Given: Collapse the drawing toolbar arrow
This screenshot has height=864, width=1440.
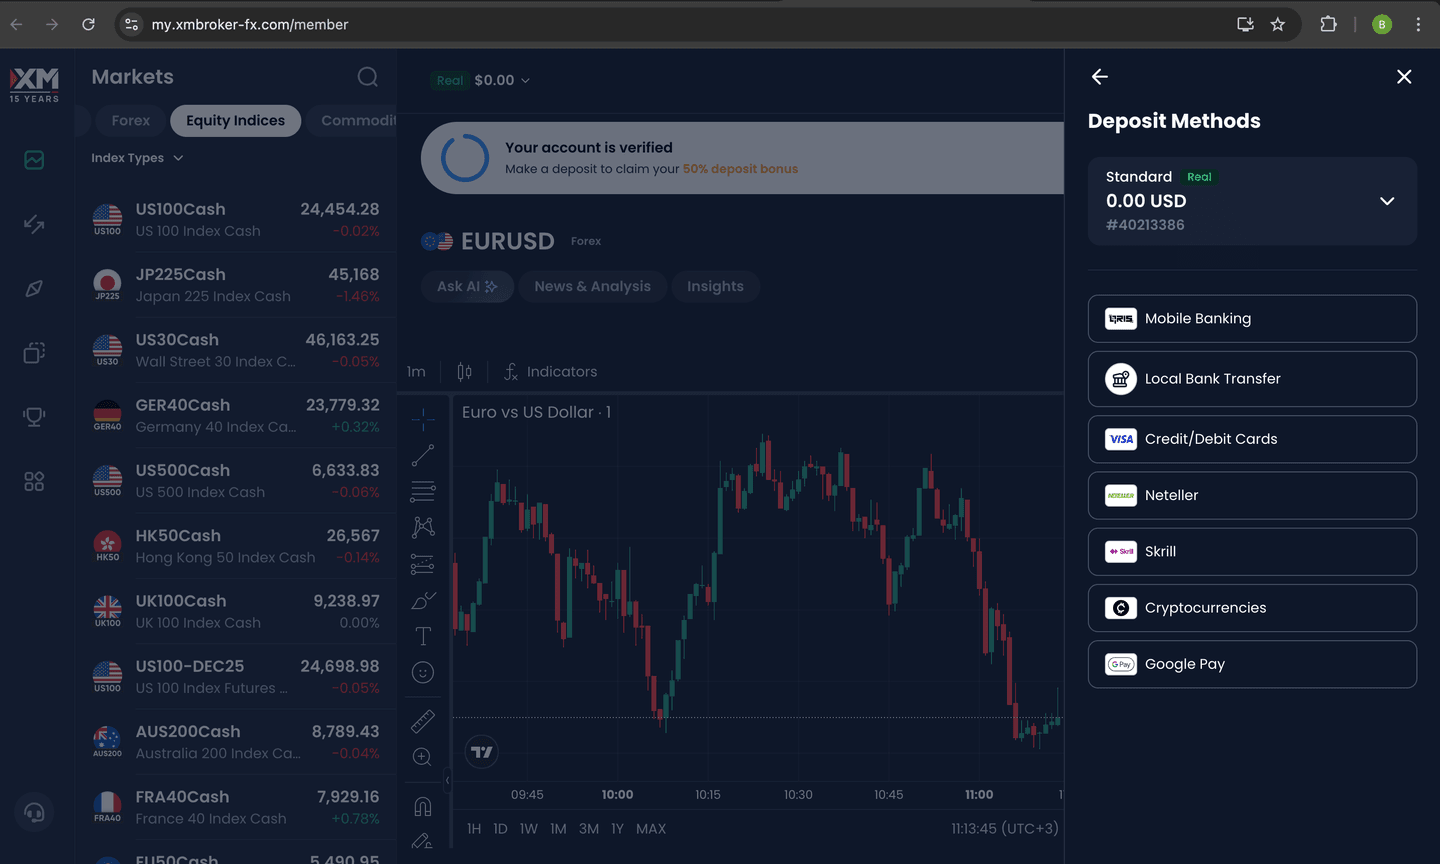Looking at the screenshot, I should click(447, 780).
